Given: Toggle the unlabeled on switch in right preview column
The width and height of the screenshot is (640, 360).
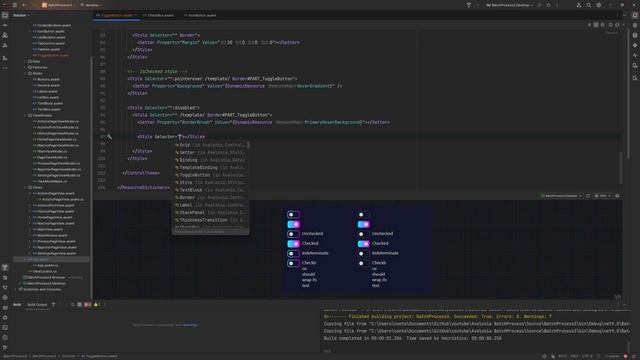Looking at the screenshot, I should (363, 224).
